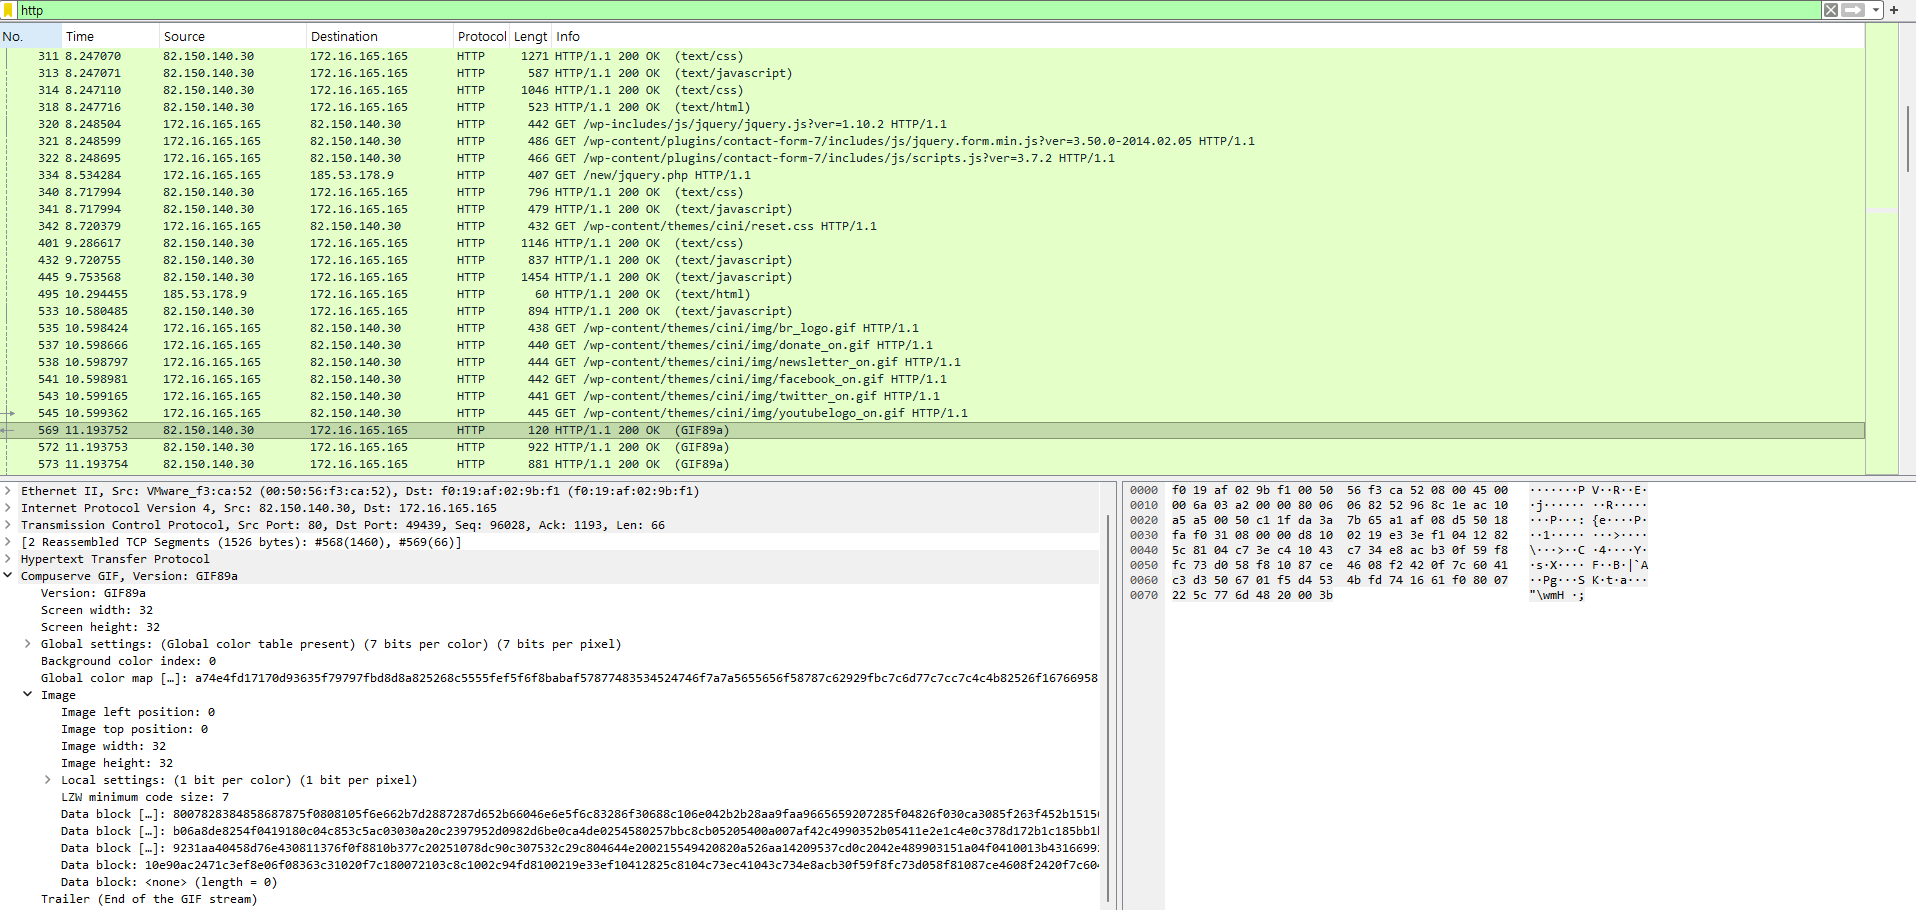Click hex offset row 0000 bytes
Image resolution: width=1916 pixels, height=910 pixels.
tap(1339, 490)
